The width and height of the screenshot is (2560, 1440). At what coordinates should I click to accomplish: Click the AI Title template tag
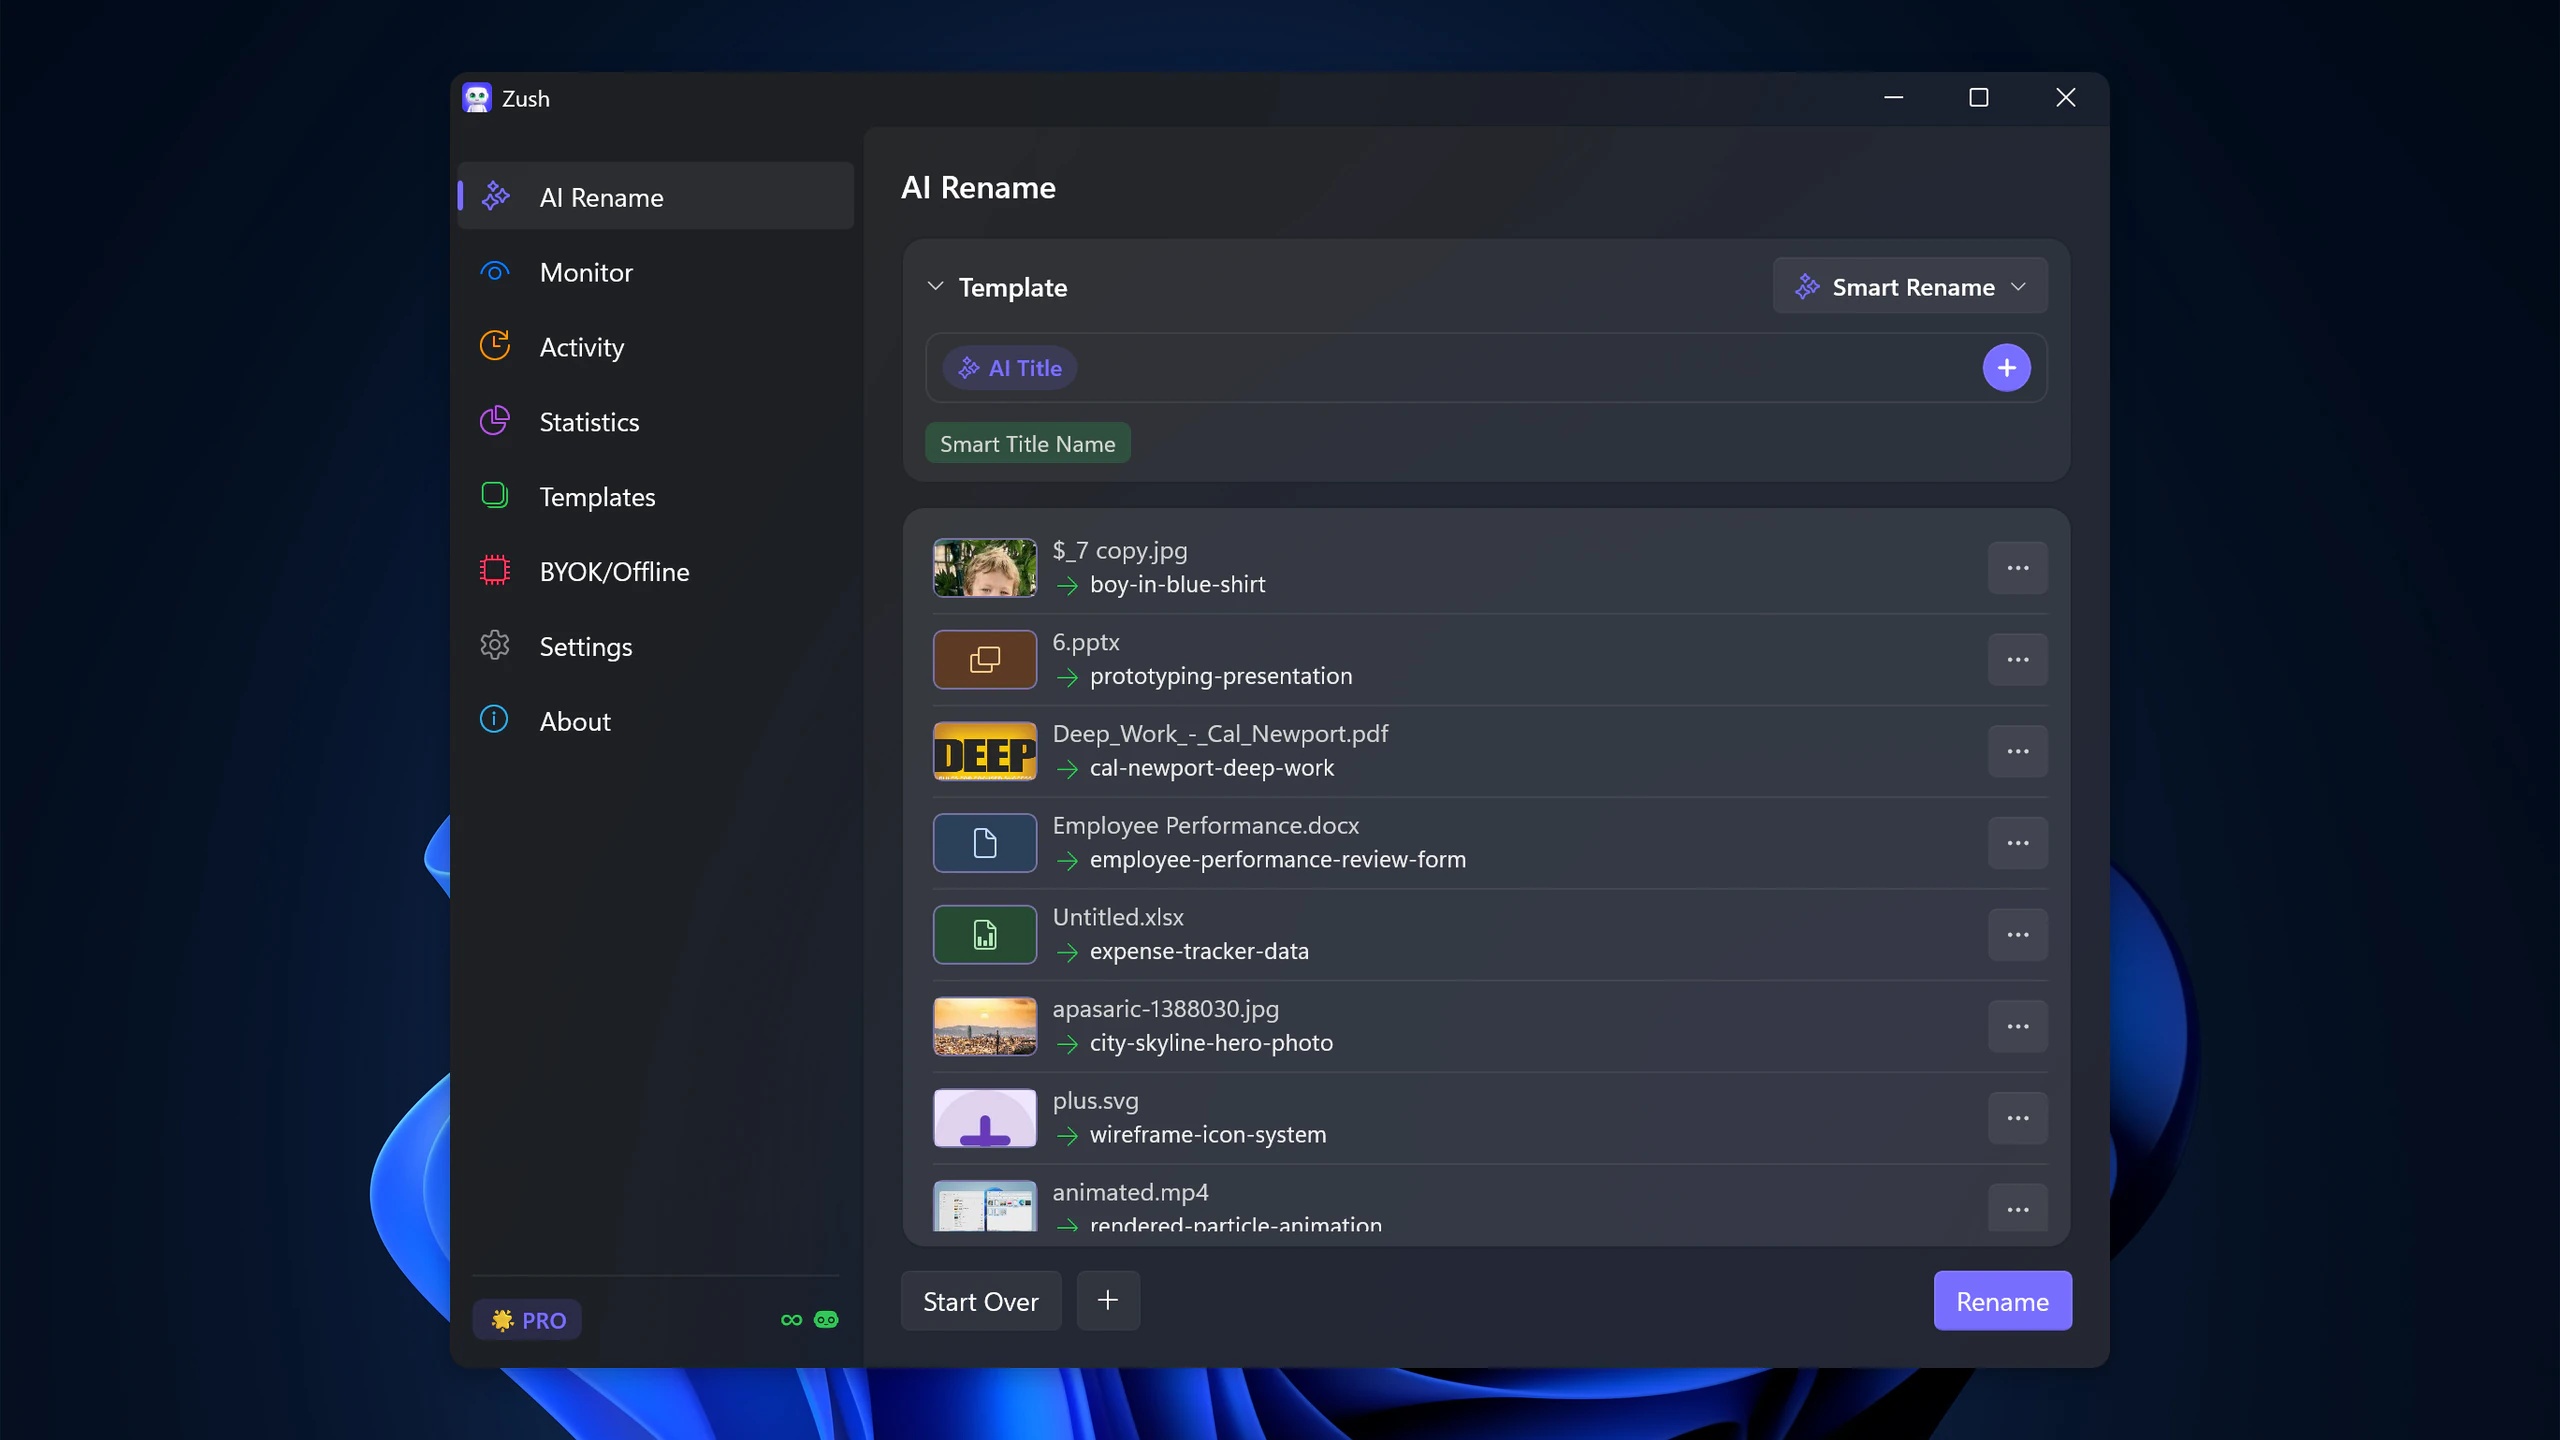click(1009, 368)
